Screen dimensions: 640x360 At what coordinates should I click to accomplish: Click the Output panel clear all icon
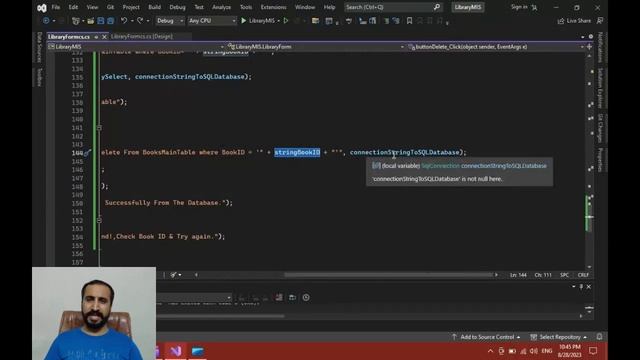(279, 298)
